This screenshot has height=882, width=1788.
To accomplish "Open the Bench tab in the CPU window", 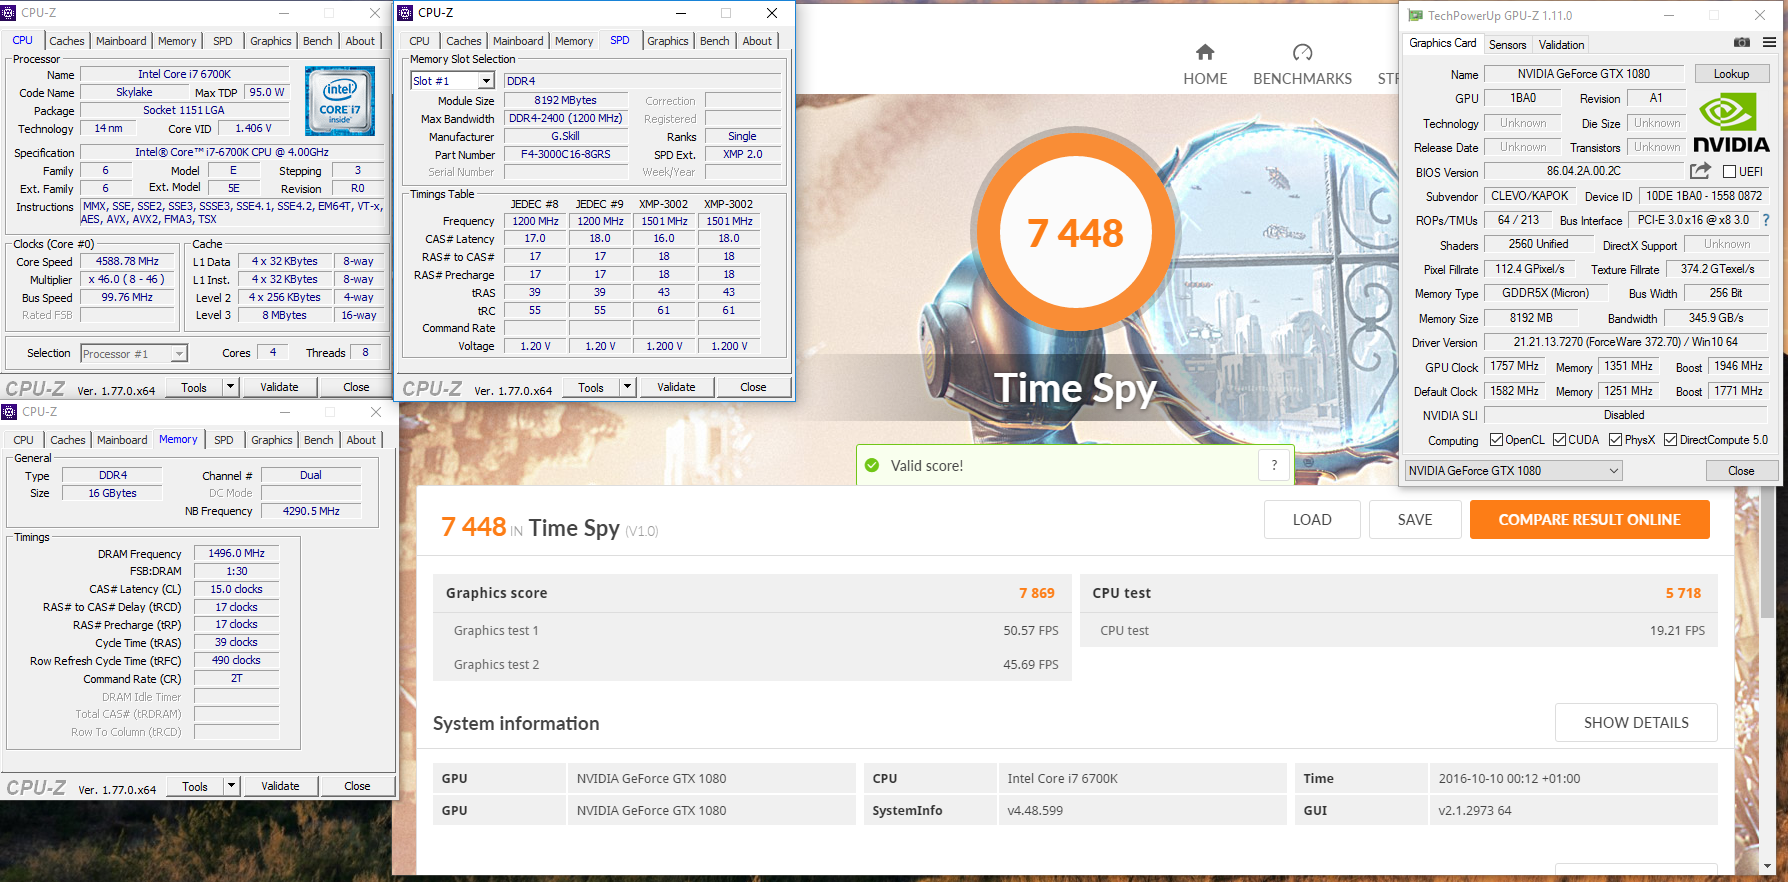I will (318, 41).
